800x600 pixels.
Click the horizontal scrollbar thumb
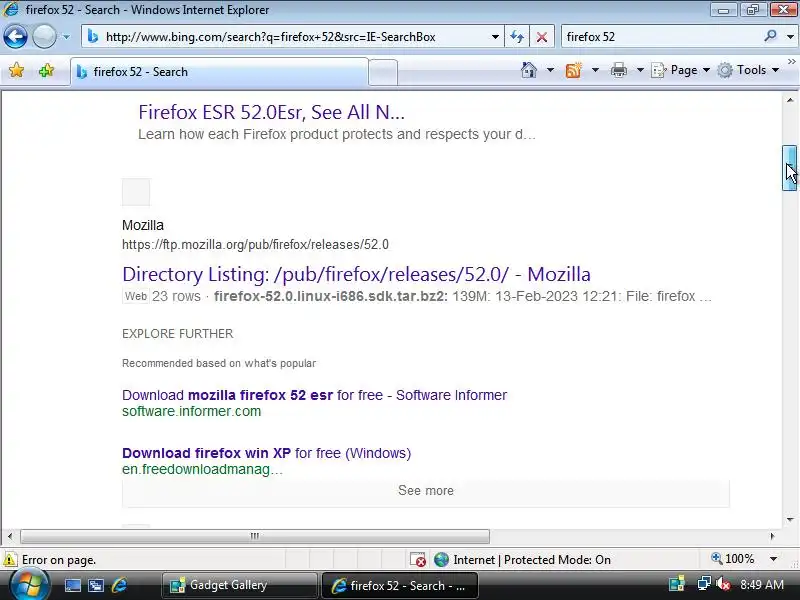click(255, 536)
